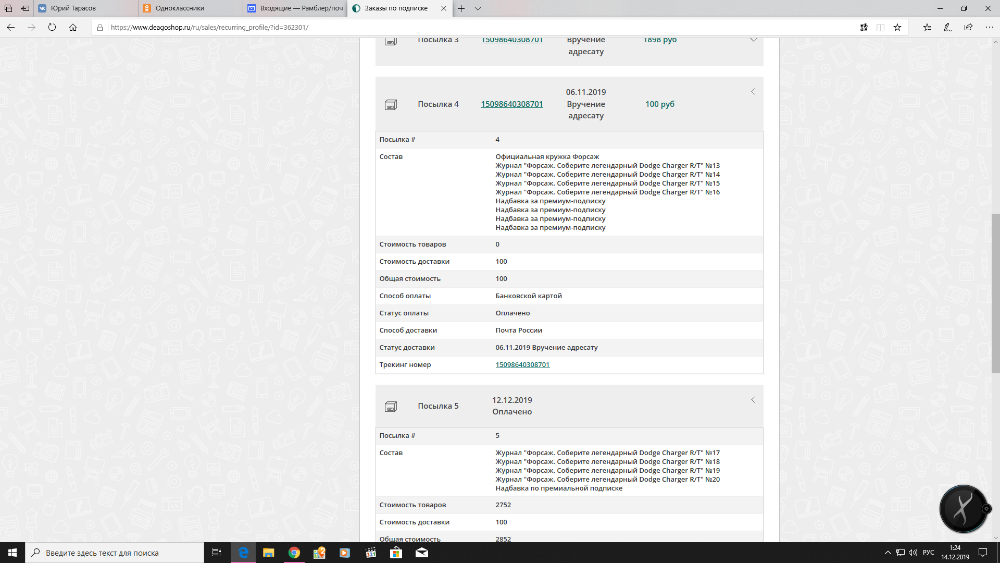This screenshot has height=563, width=1000.
Task: Open the browser back navigation arrow
Action: [11, 27]
